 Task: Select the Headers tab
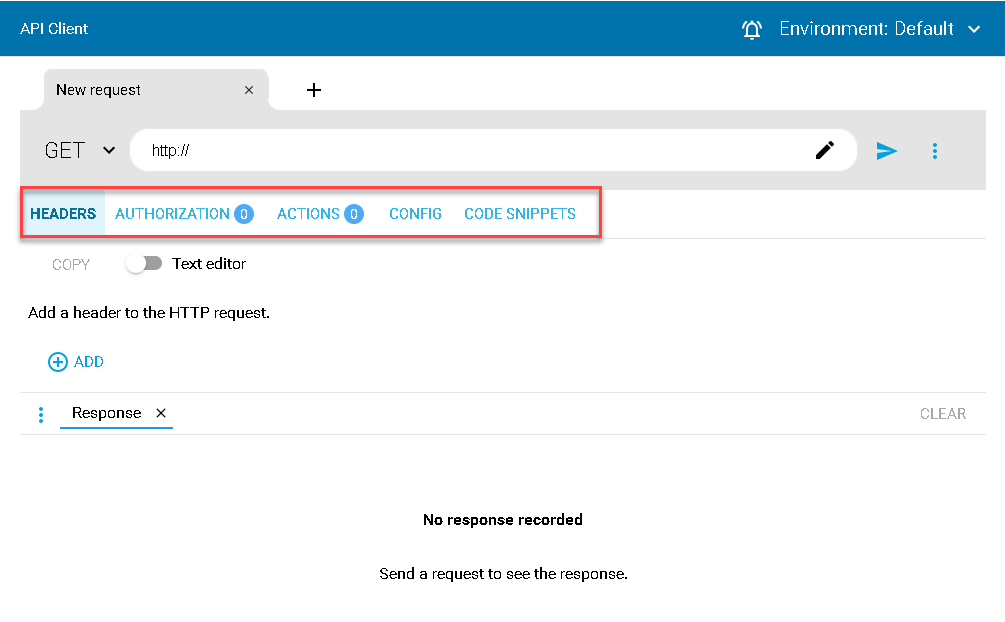point(63,214)
